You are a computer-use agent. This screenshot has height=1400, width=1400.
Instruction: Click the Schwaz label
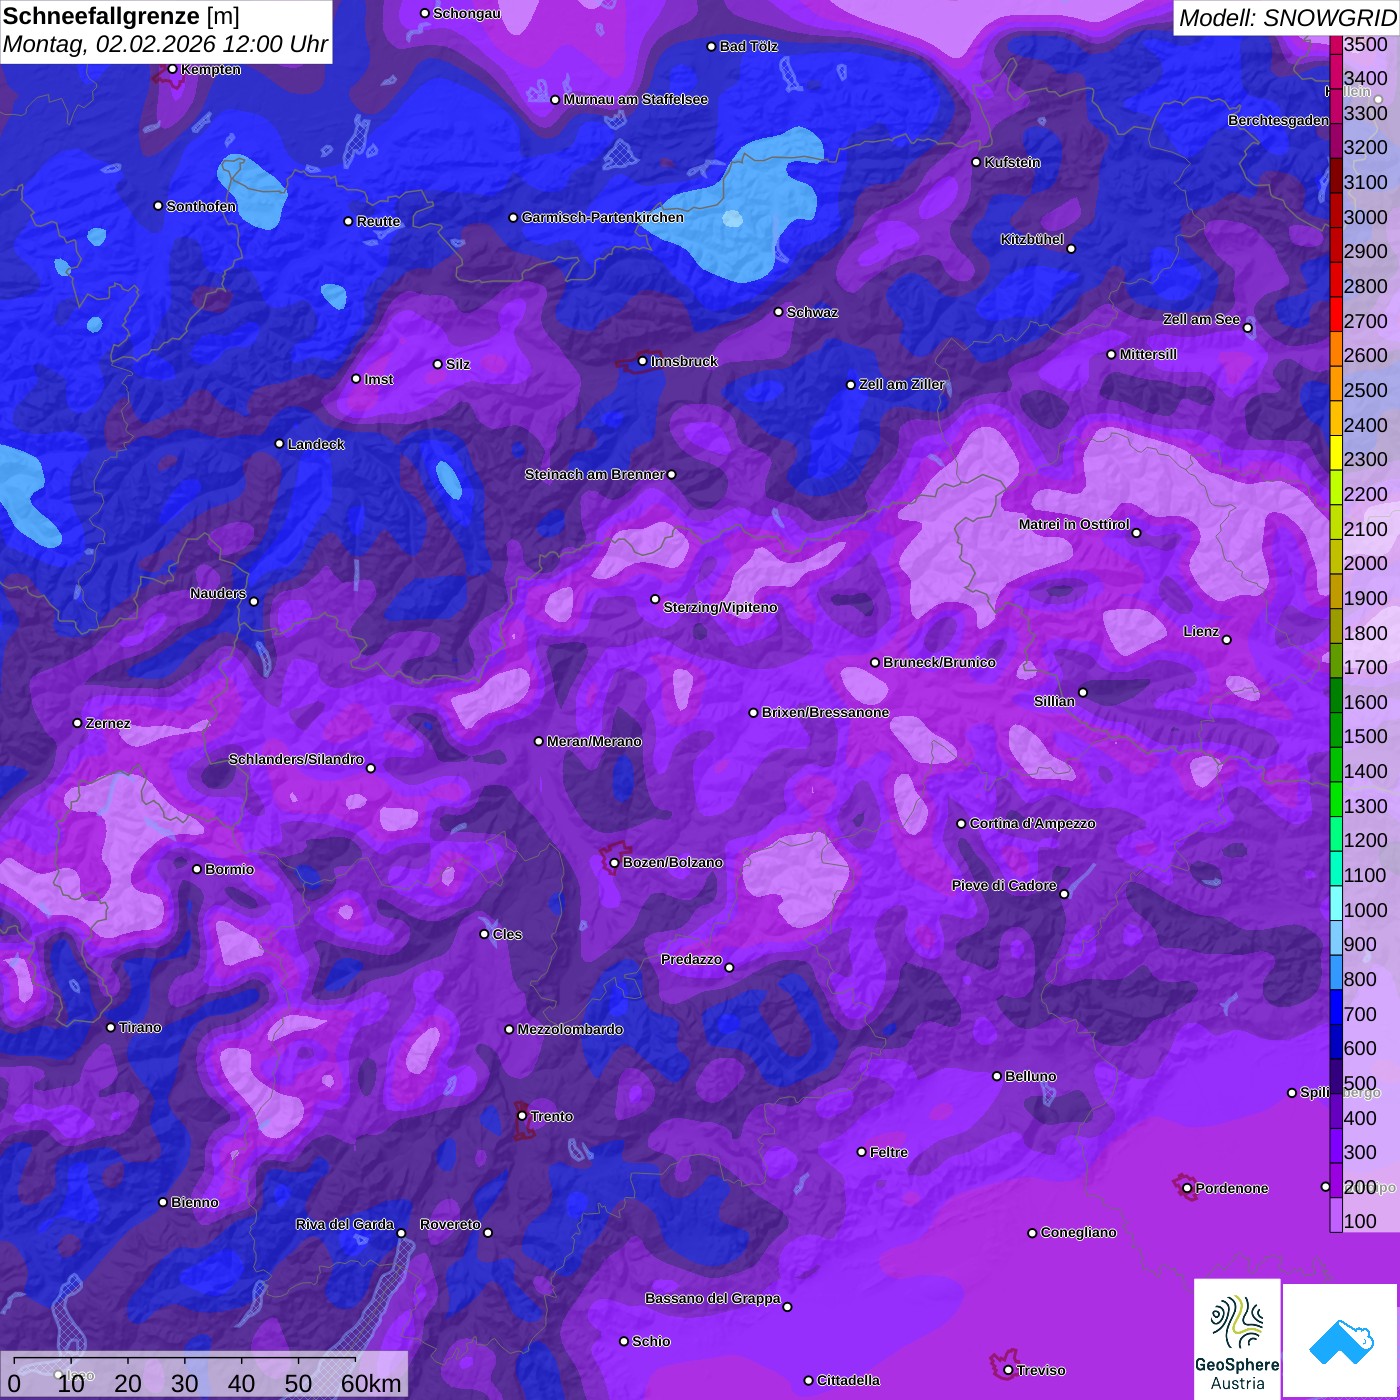click(812, 312)
